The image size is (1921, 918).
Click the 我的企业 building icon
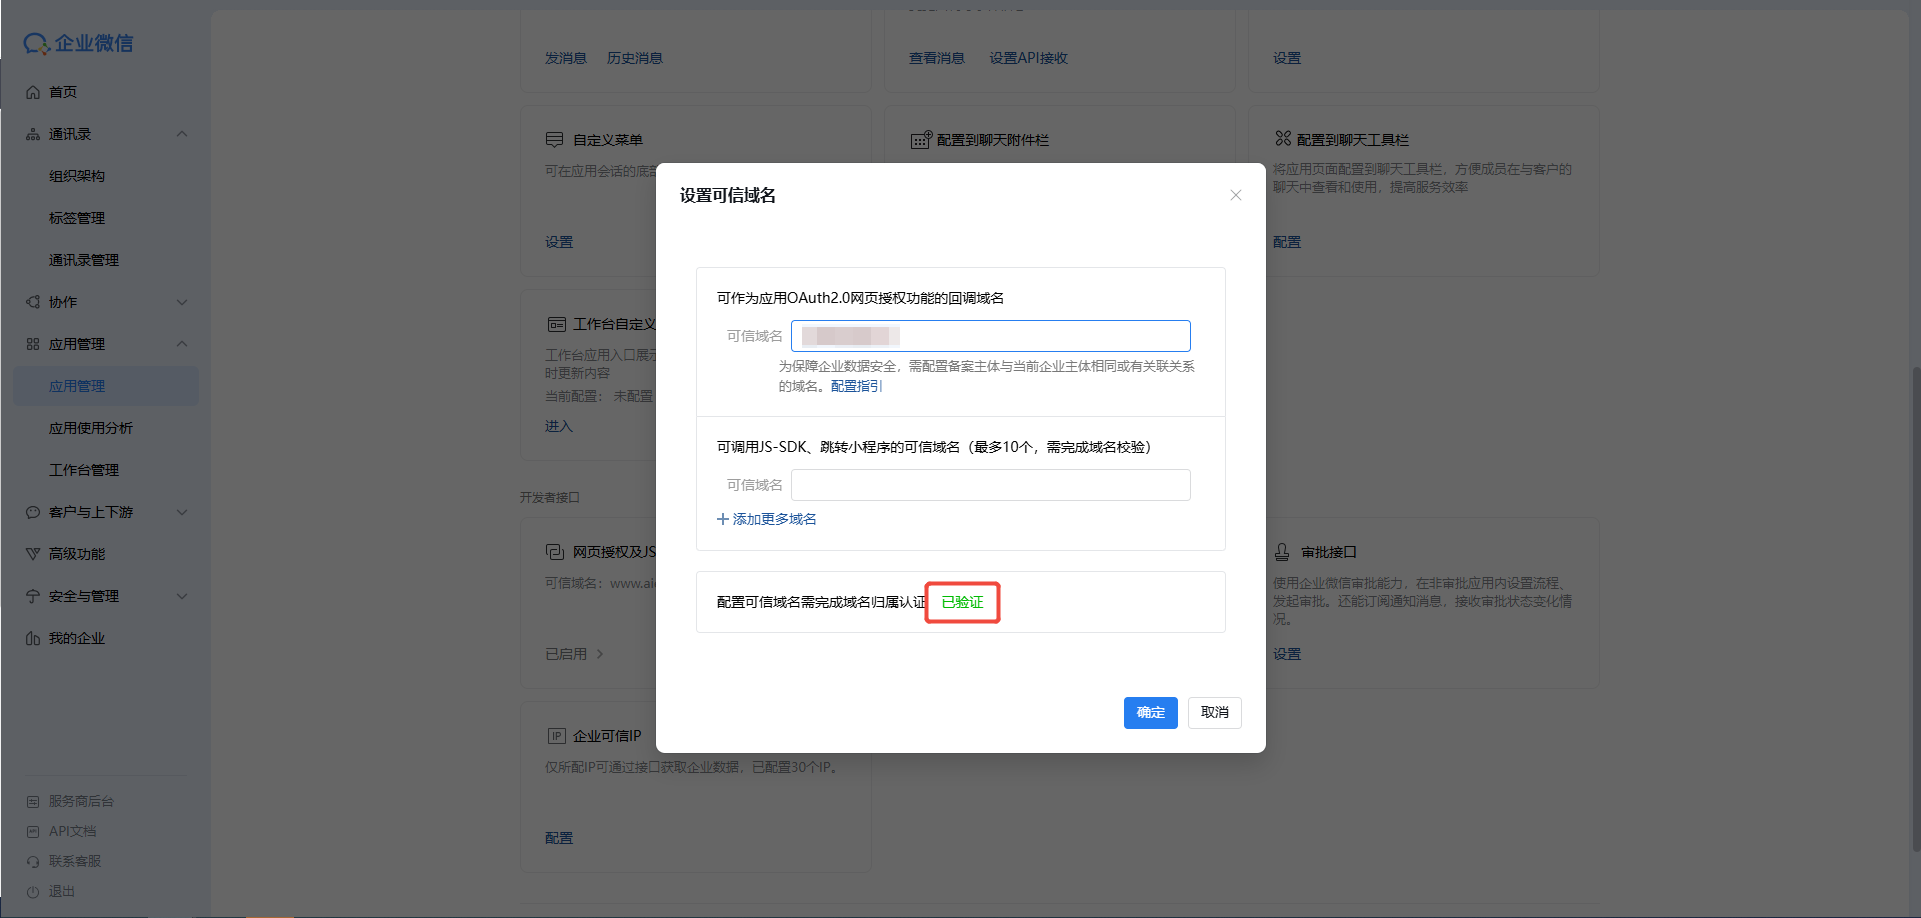(33, 638)
